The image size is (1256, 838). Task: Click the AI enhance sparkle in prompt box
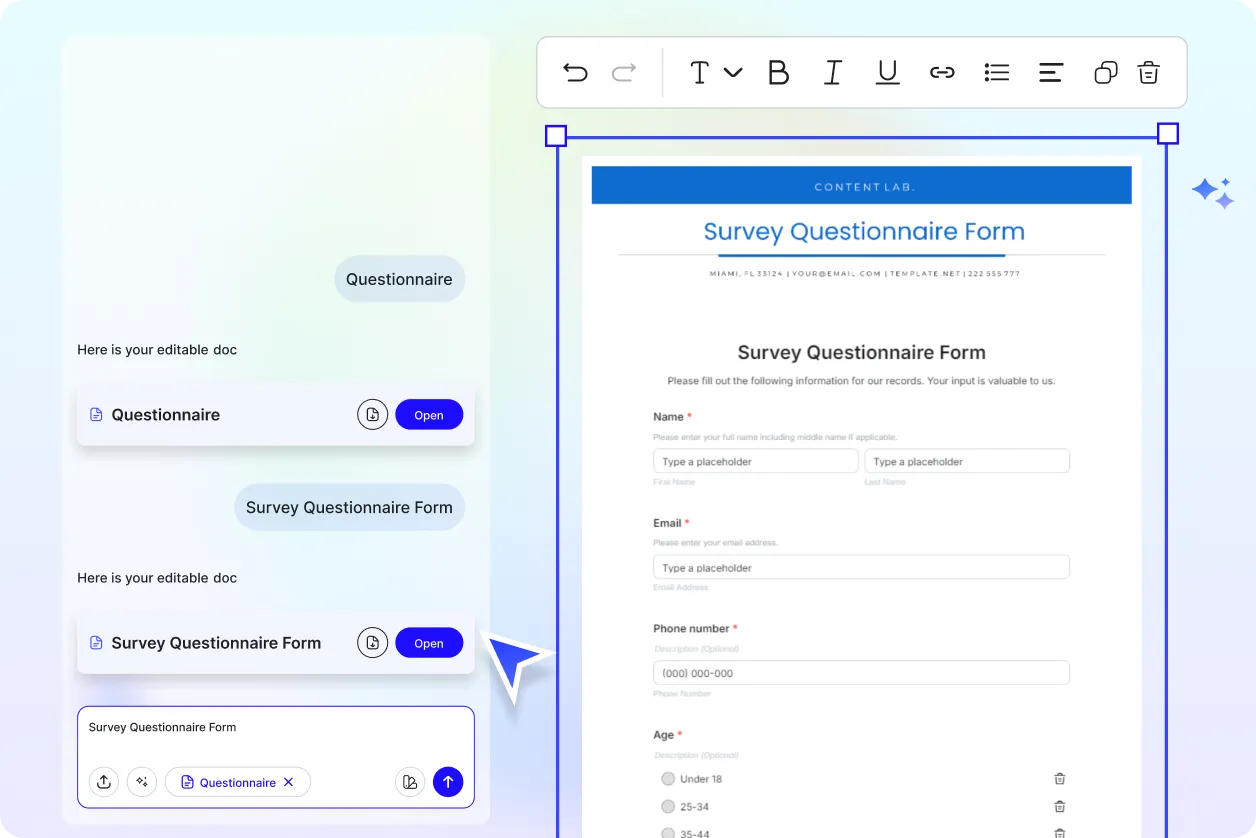tap(142, 782)
